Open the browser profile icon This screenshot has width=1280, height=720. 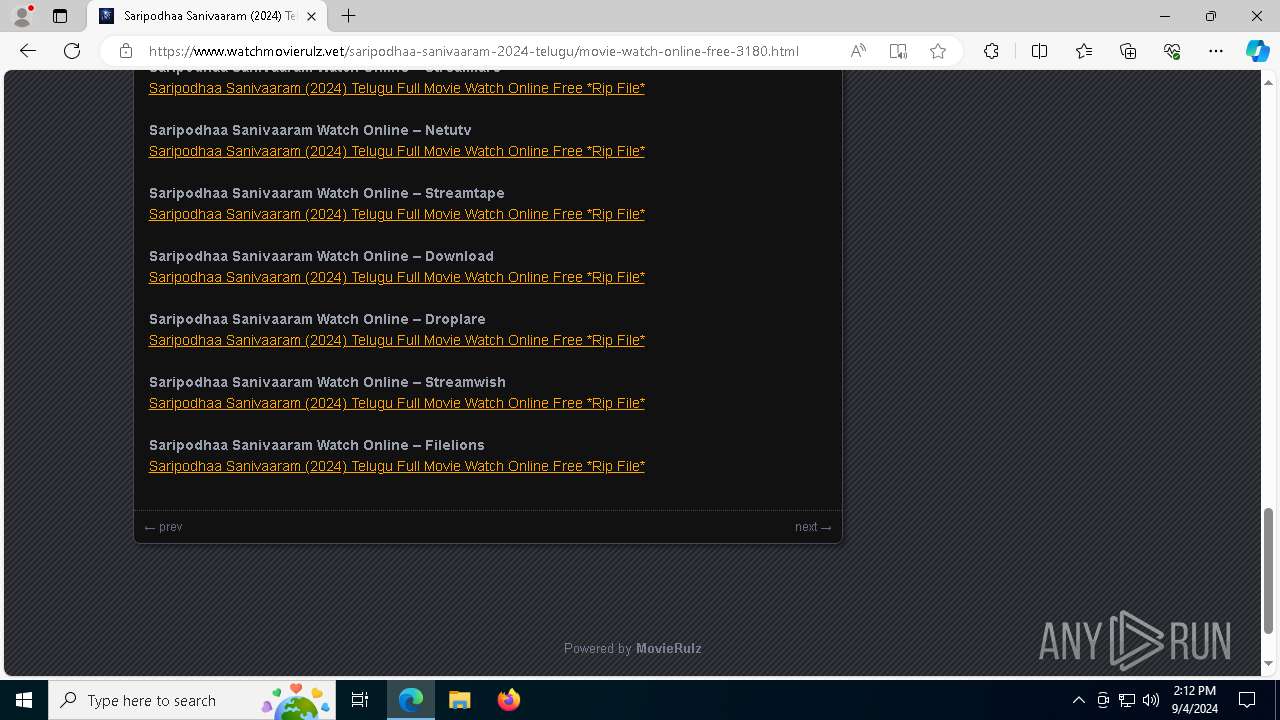[x=22, y=16]
